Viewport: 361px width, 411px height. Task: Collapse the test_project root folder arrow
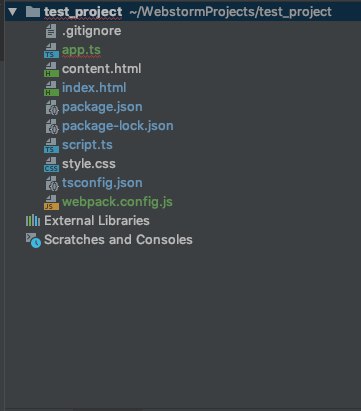pos(13,12)
